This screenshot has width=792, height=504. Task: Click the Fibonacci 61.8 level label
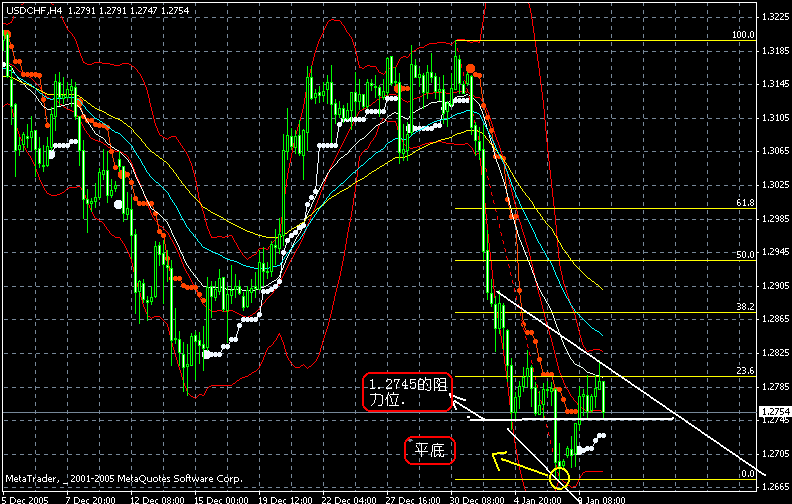[746, 203]
